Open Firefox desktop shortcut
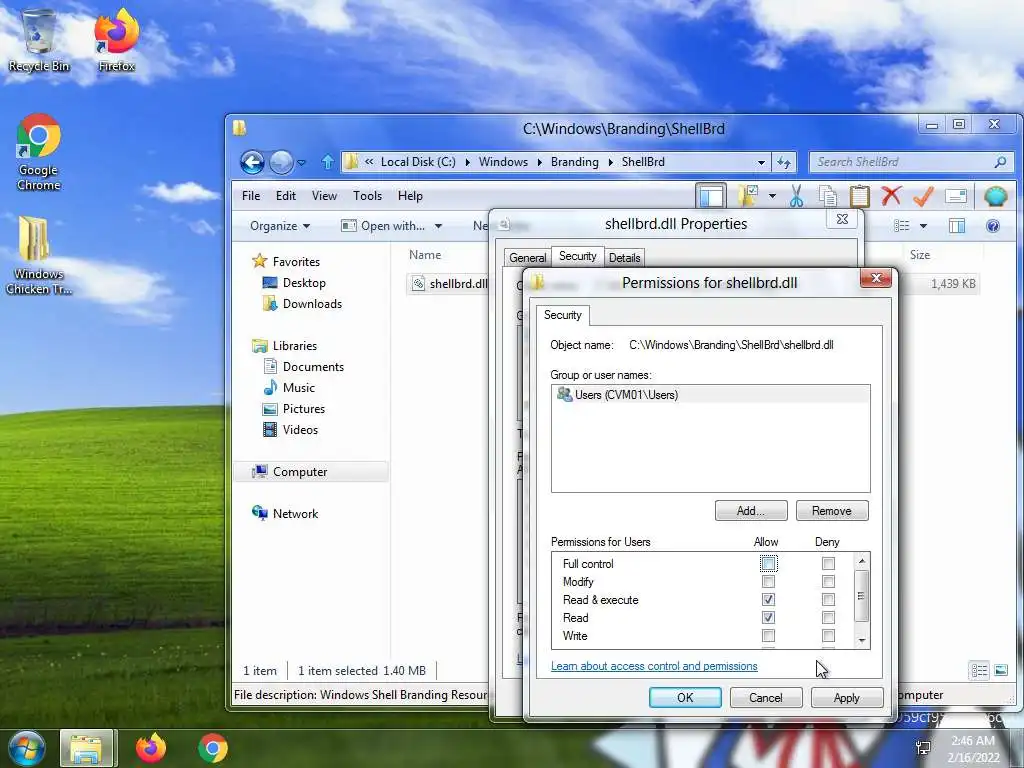This screenshot has height=768, width=1024. 116,40
